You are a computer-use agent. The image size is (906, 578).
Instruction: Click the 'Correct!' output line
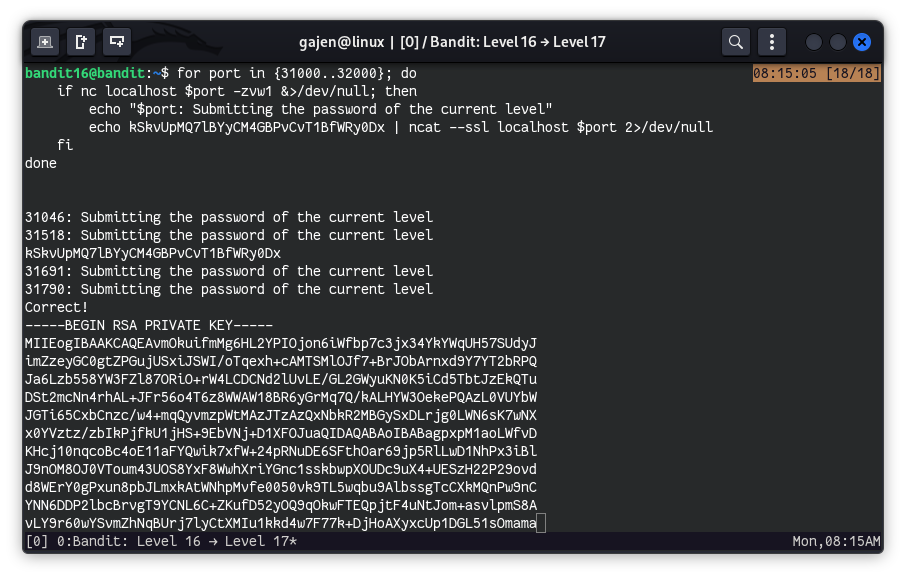click(56, 308)
